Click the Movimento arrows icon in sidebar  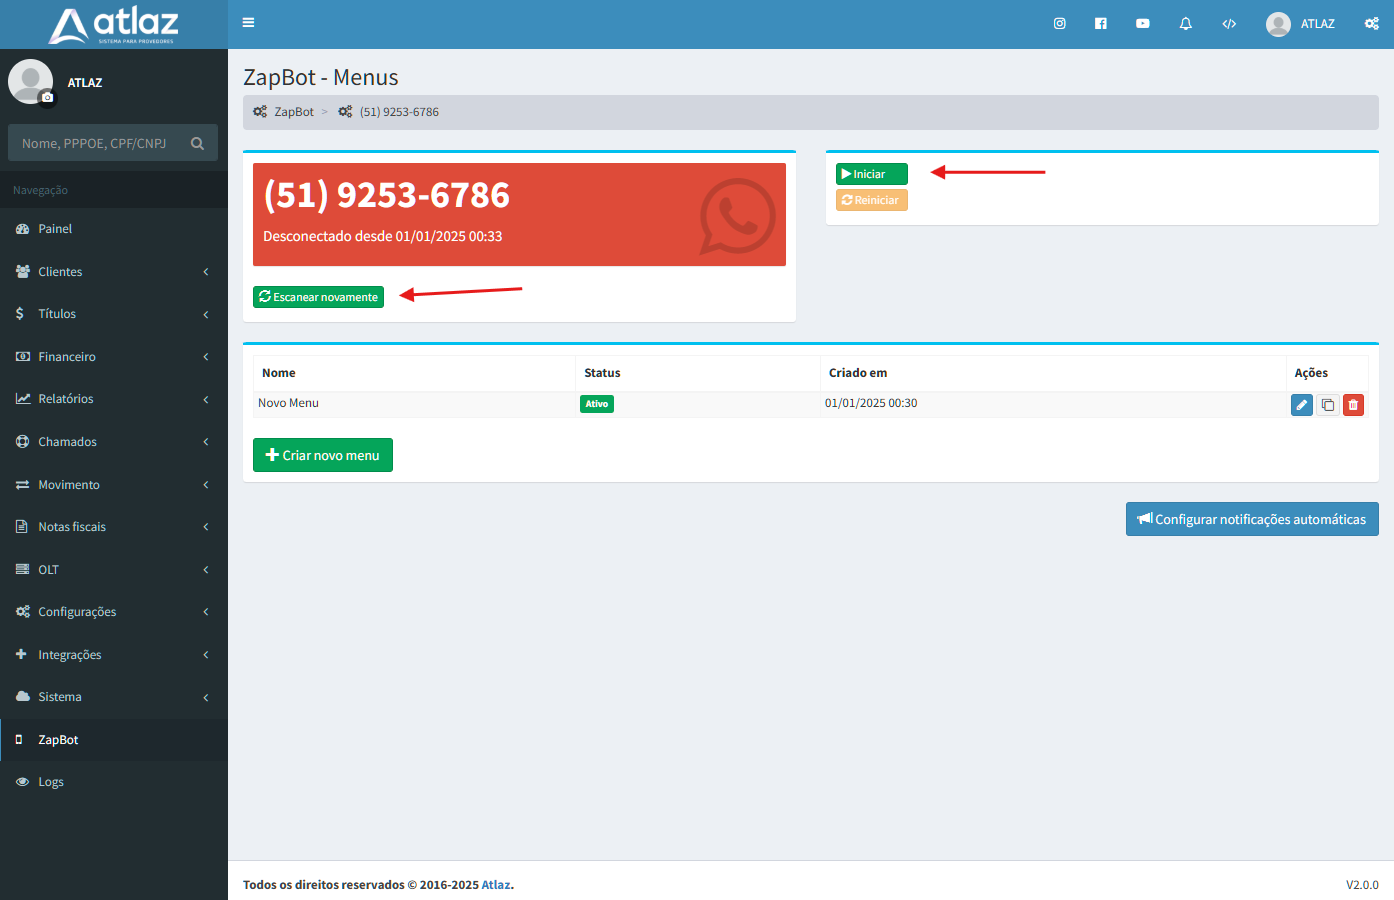click(22, 484)
